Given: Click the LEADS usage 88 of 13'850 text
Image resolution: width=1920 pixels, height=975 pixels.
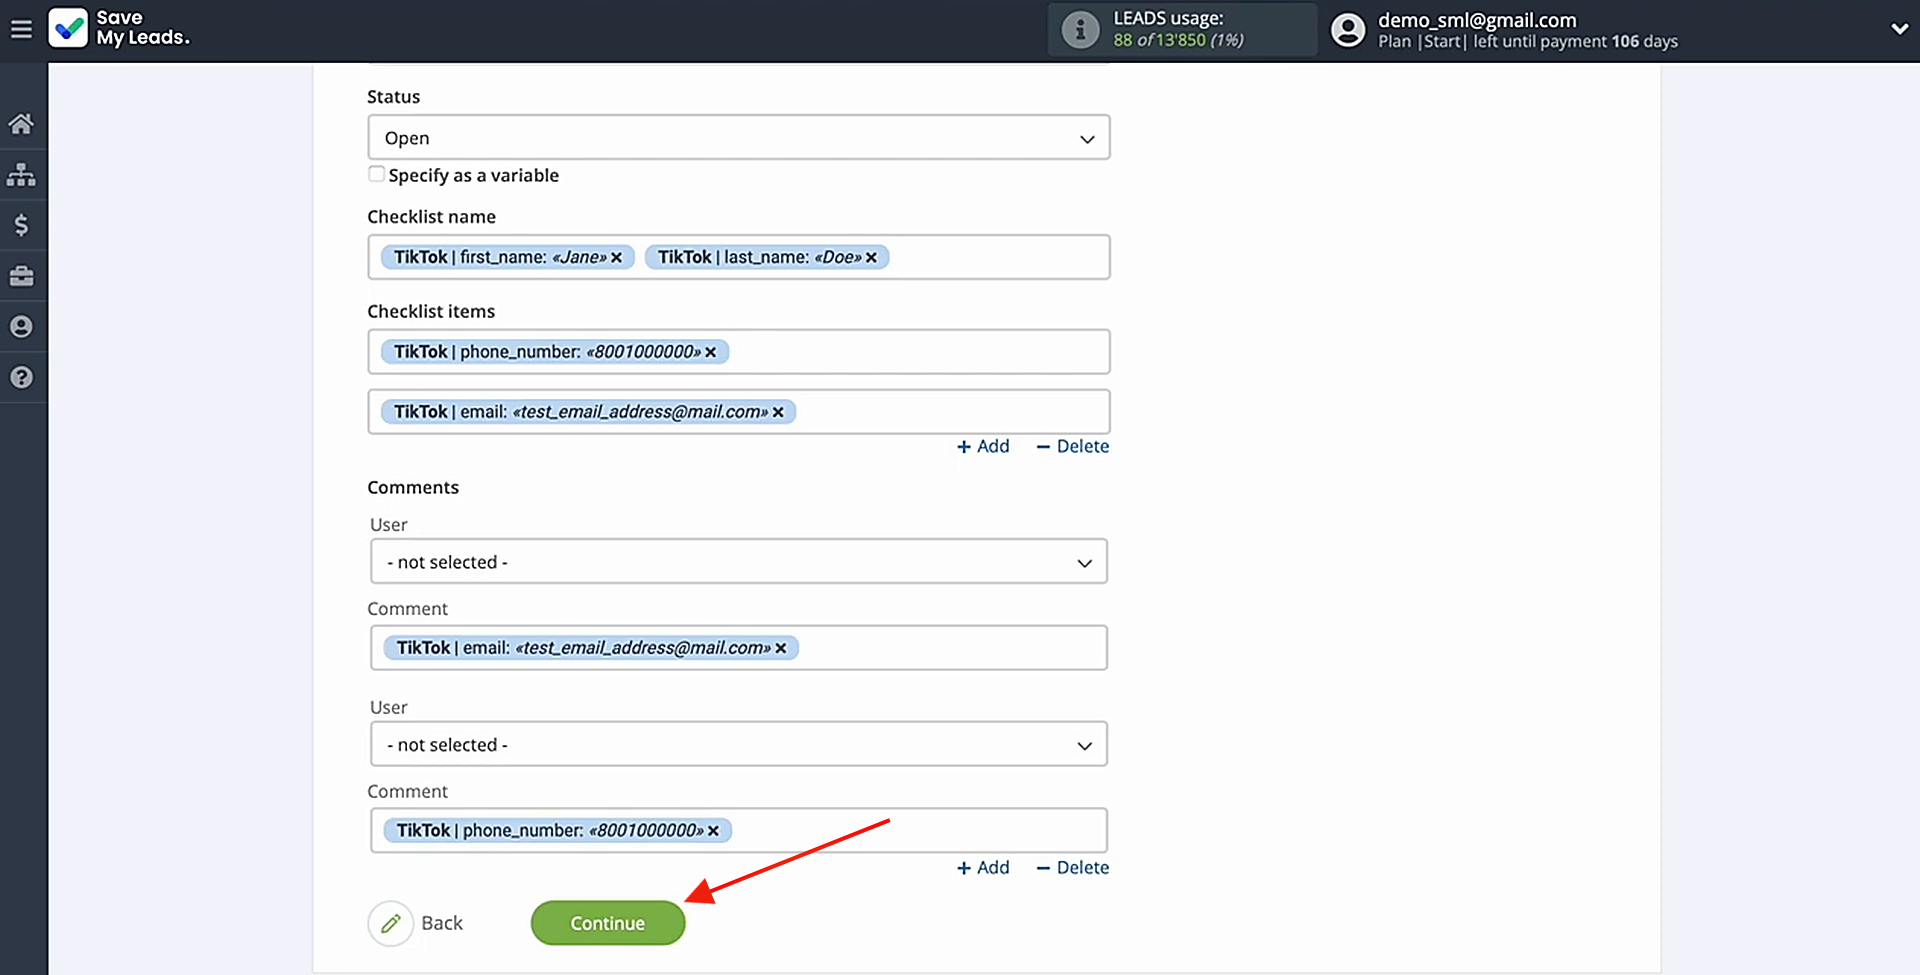Looking at the screenshot, I should tap(1178, 40).
